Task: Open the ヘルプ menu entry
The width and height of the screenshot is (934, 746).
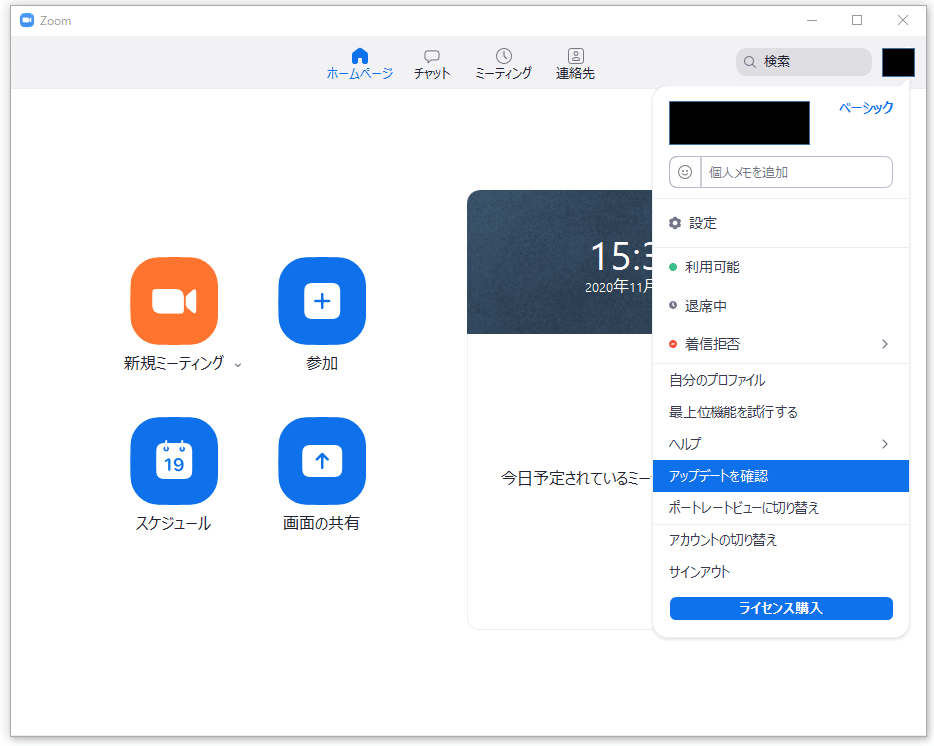Action: click(781, 444)
